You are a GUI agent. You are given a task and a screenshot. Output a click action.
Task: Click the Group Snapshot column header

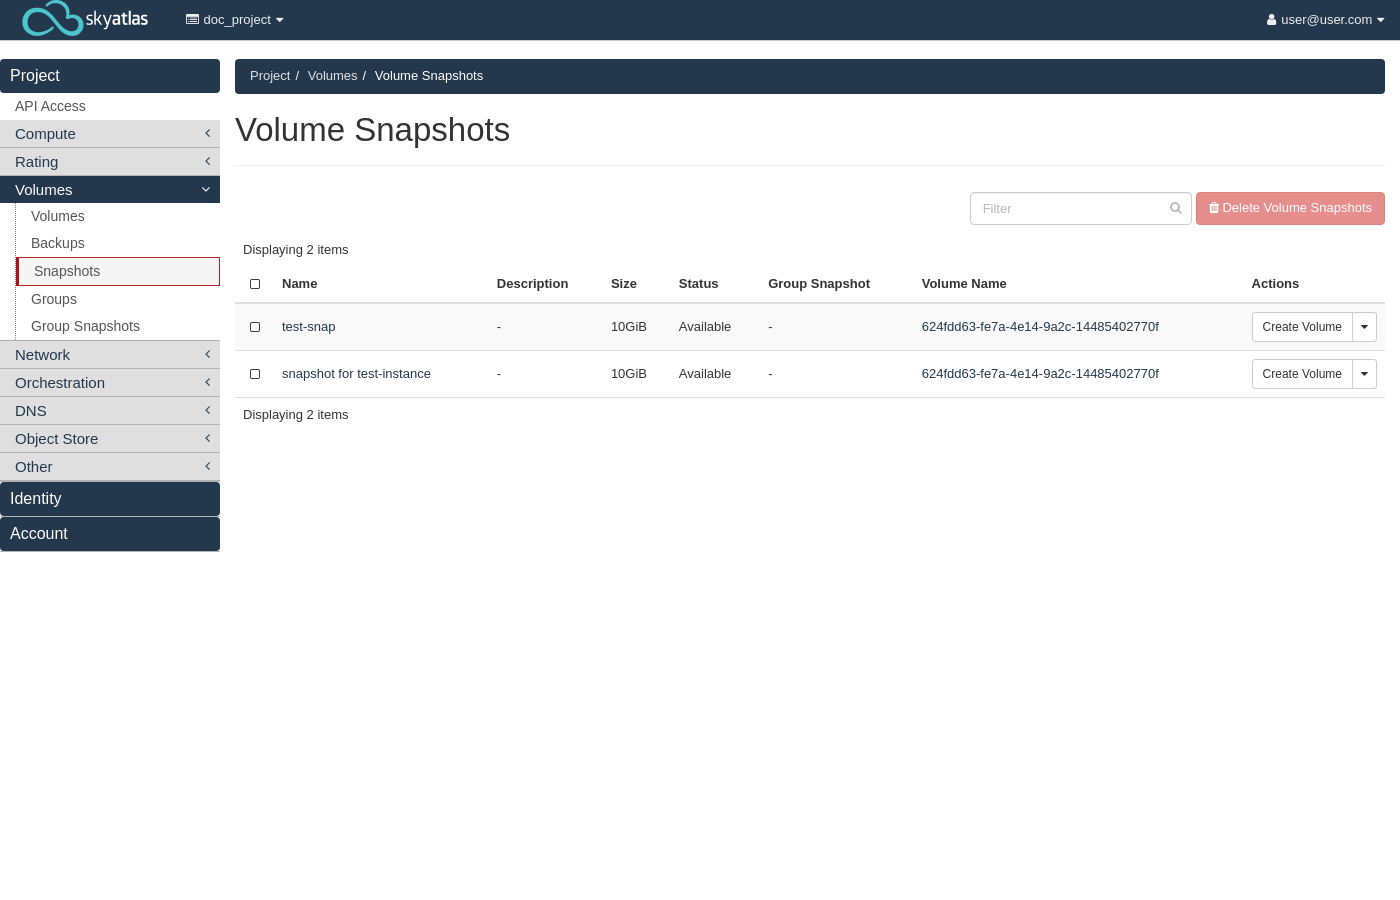pyautogui.click(x=819, y=284)
